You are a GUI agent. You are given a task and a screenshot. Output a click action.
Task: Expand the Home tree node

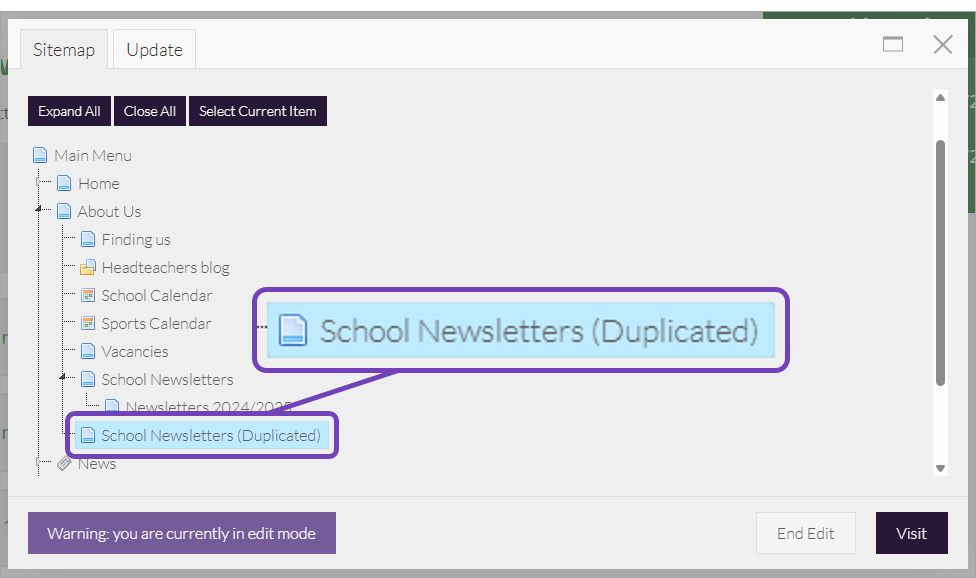[x=39, y=183]
